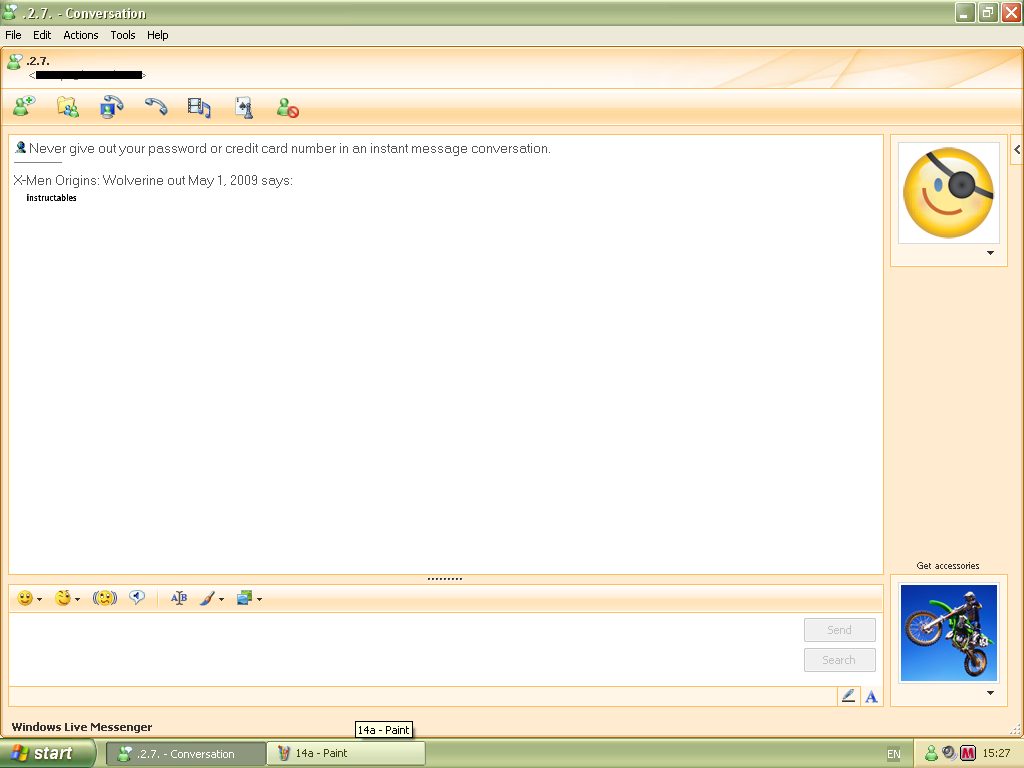
Task: Open the File menu
Action: [13, 35]
